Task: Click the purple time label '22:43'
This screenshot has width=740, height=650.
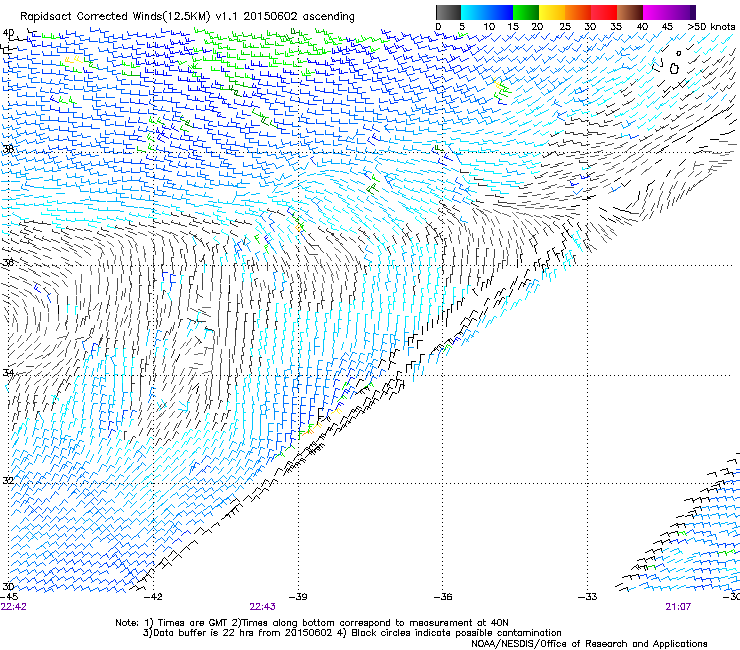Action: pos(262,607)
